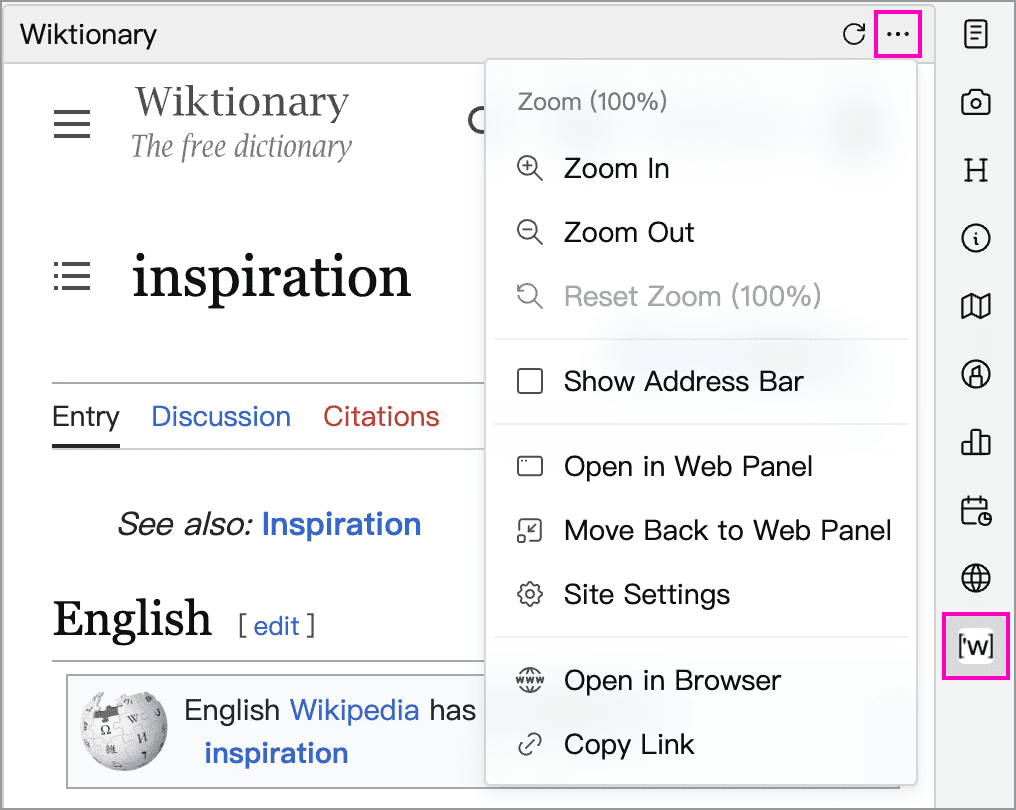Toggle the table of contents list icon
Viewport: 1016px width, 810px height.
coord(72,276)
